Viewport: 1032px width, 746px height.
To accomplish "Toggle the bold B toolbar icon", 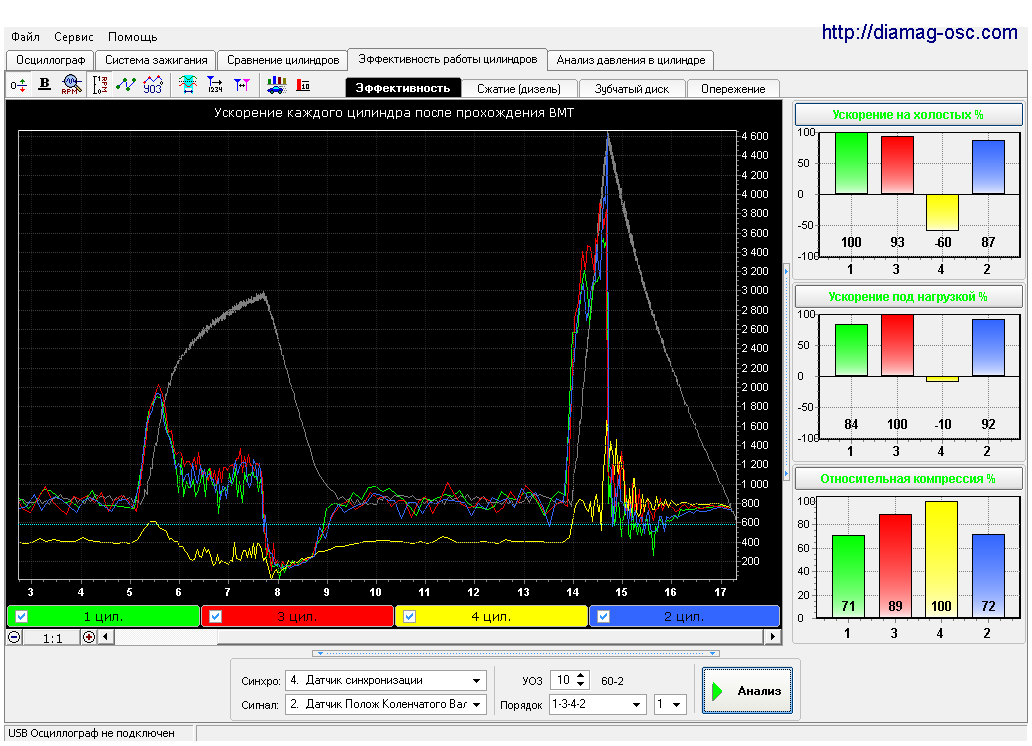I will click(44, 84).
